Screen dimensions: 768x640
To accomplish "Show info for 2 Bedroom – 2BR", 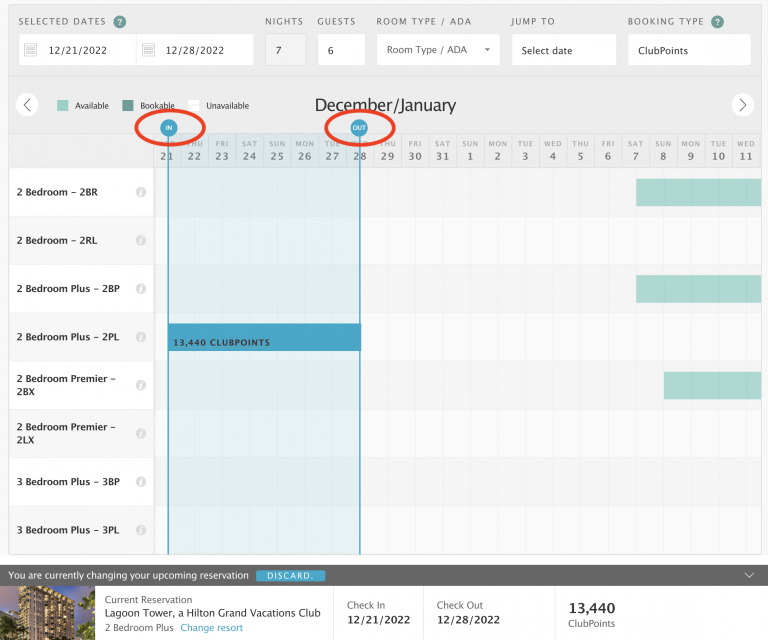I will click(x=141, y=192).
